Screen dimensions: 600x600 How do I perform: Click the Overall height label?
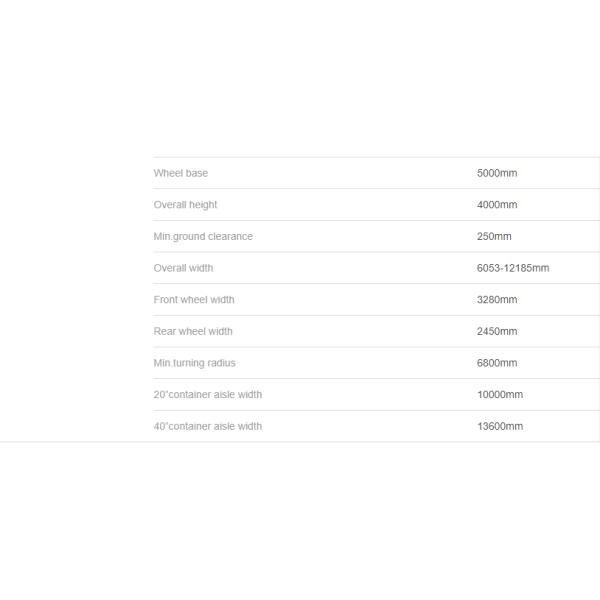click(185, 205)
